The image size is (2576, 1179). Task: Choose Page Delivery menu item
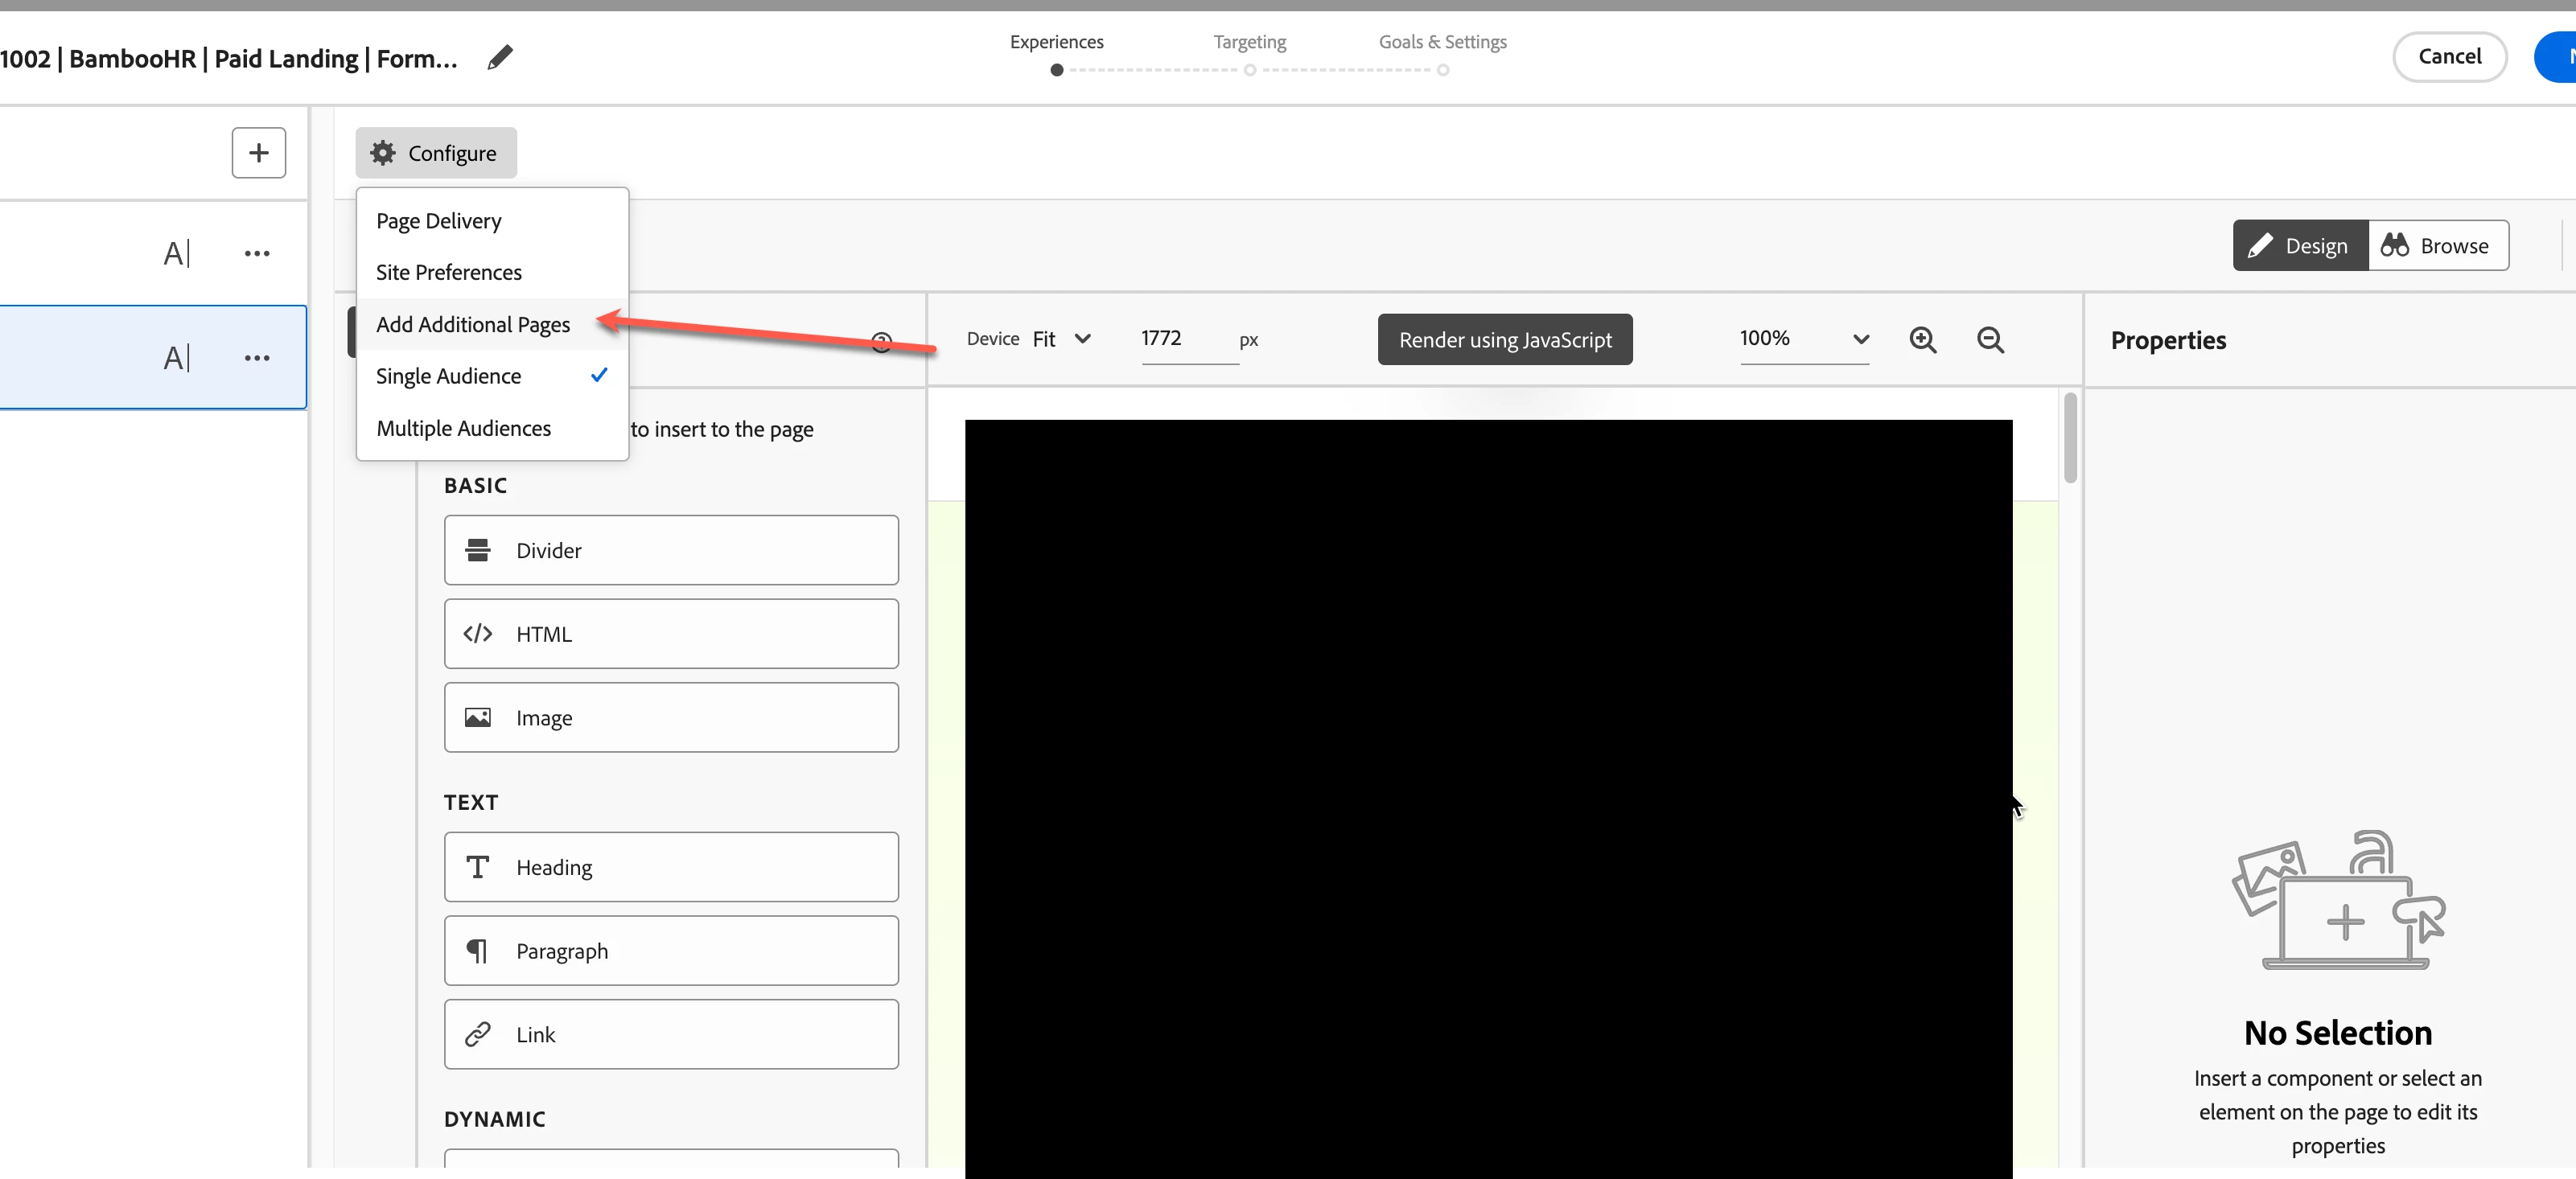(x=439, y=221)
